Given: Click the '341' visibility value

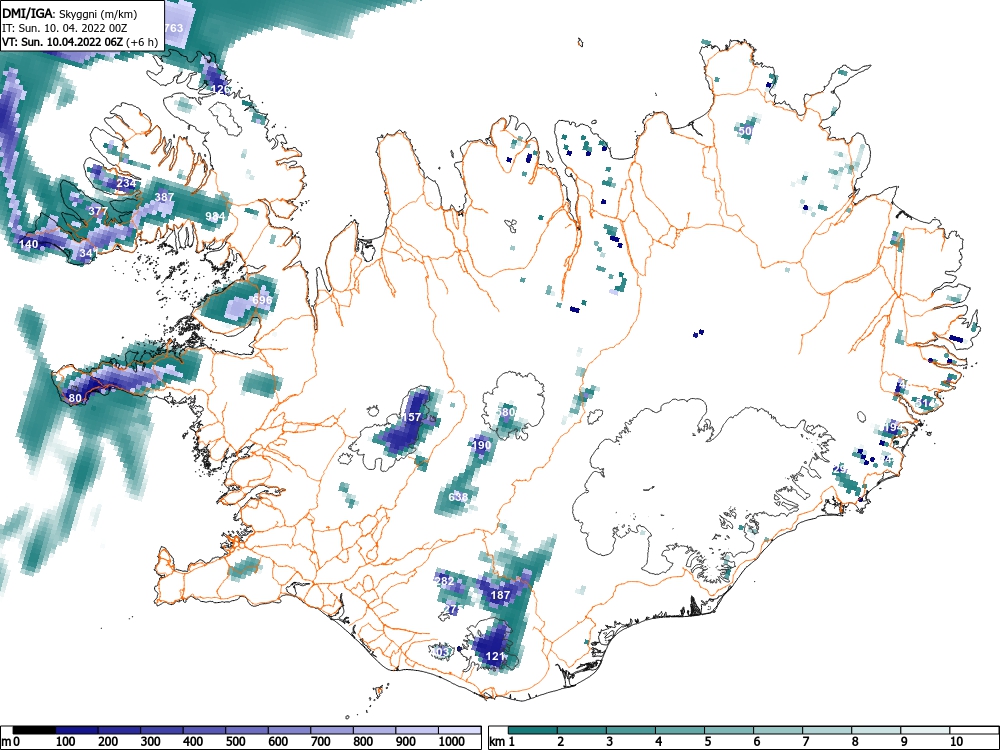Looking at the screenshot, I should [x=87, y=253].
